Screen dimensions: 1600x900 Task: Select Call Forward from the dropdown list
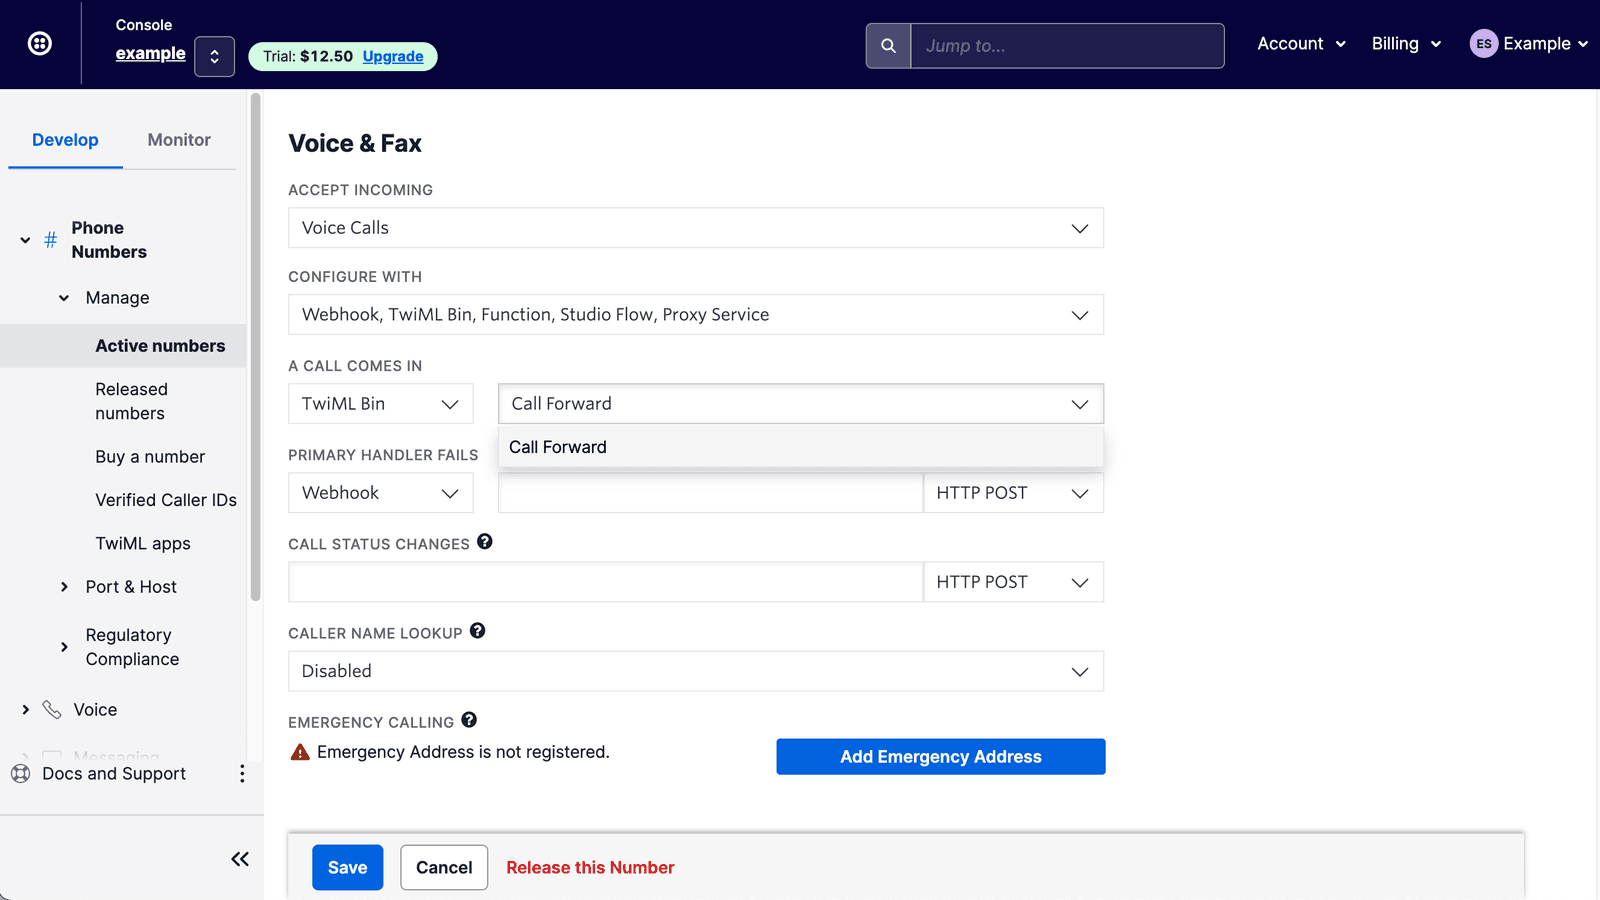tap(558, 447)
